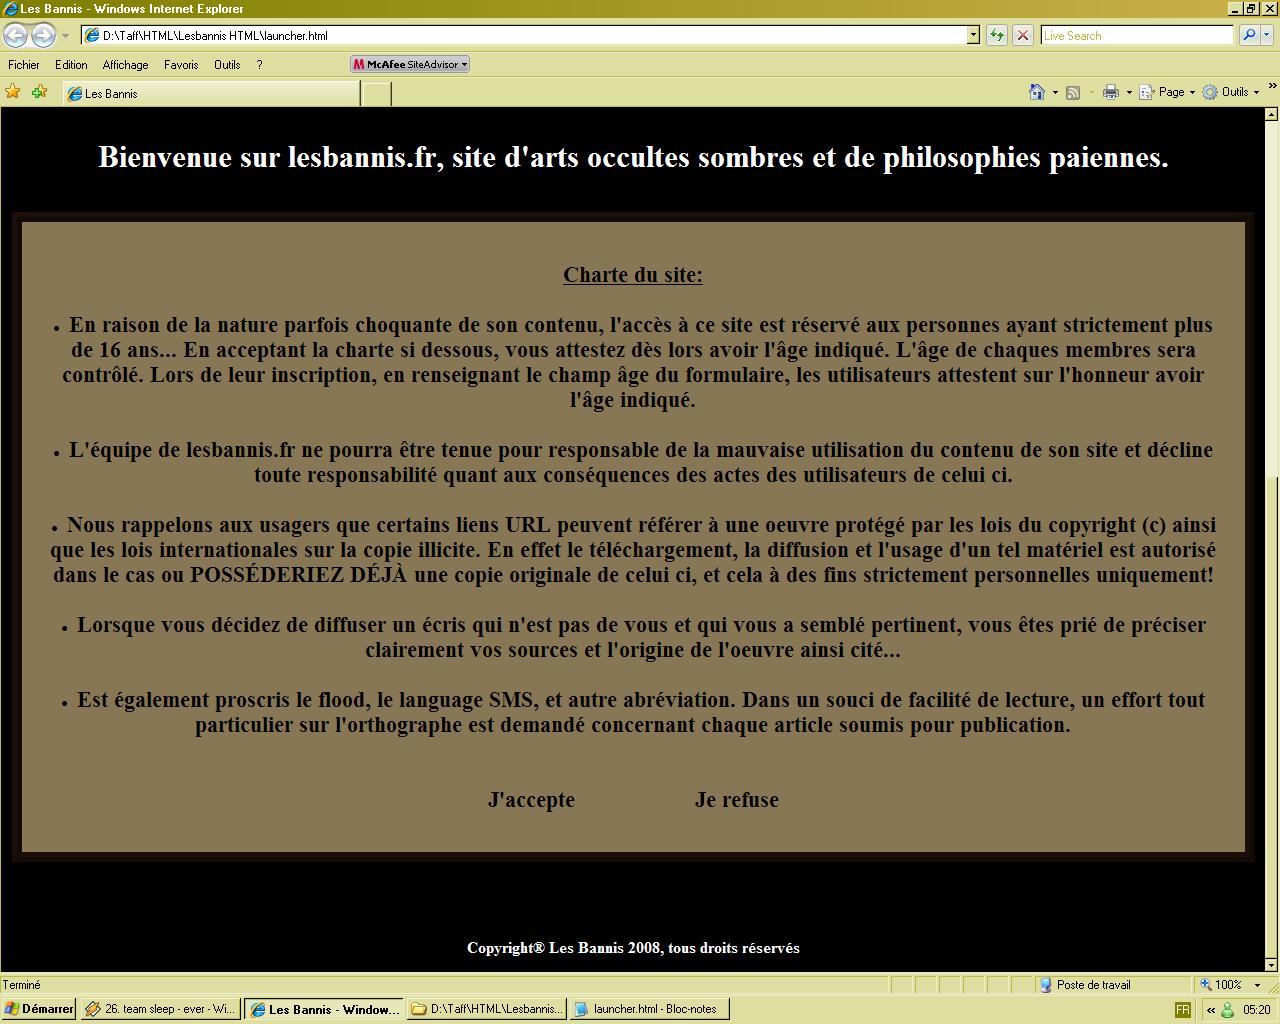Image resolution: width=1280 pixels, height=1024 pixels.
Task: Select the Les Bannis browser tab
Action: pos(211,93)
